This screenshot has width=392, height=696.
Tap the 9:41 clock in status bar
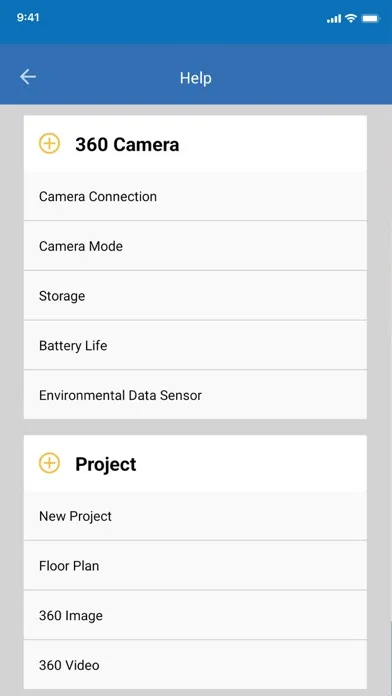point(28,18)
